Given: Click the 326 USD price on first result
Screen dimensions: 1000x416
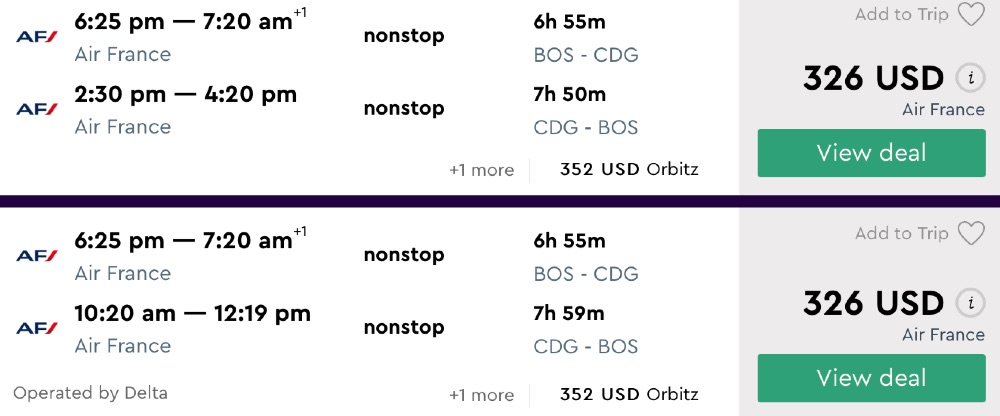Looking at the screenshot, I should (x=873, y=78).
